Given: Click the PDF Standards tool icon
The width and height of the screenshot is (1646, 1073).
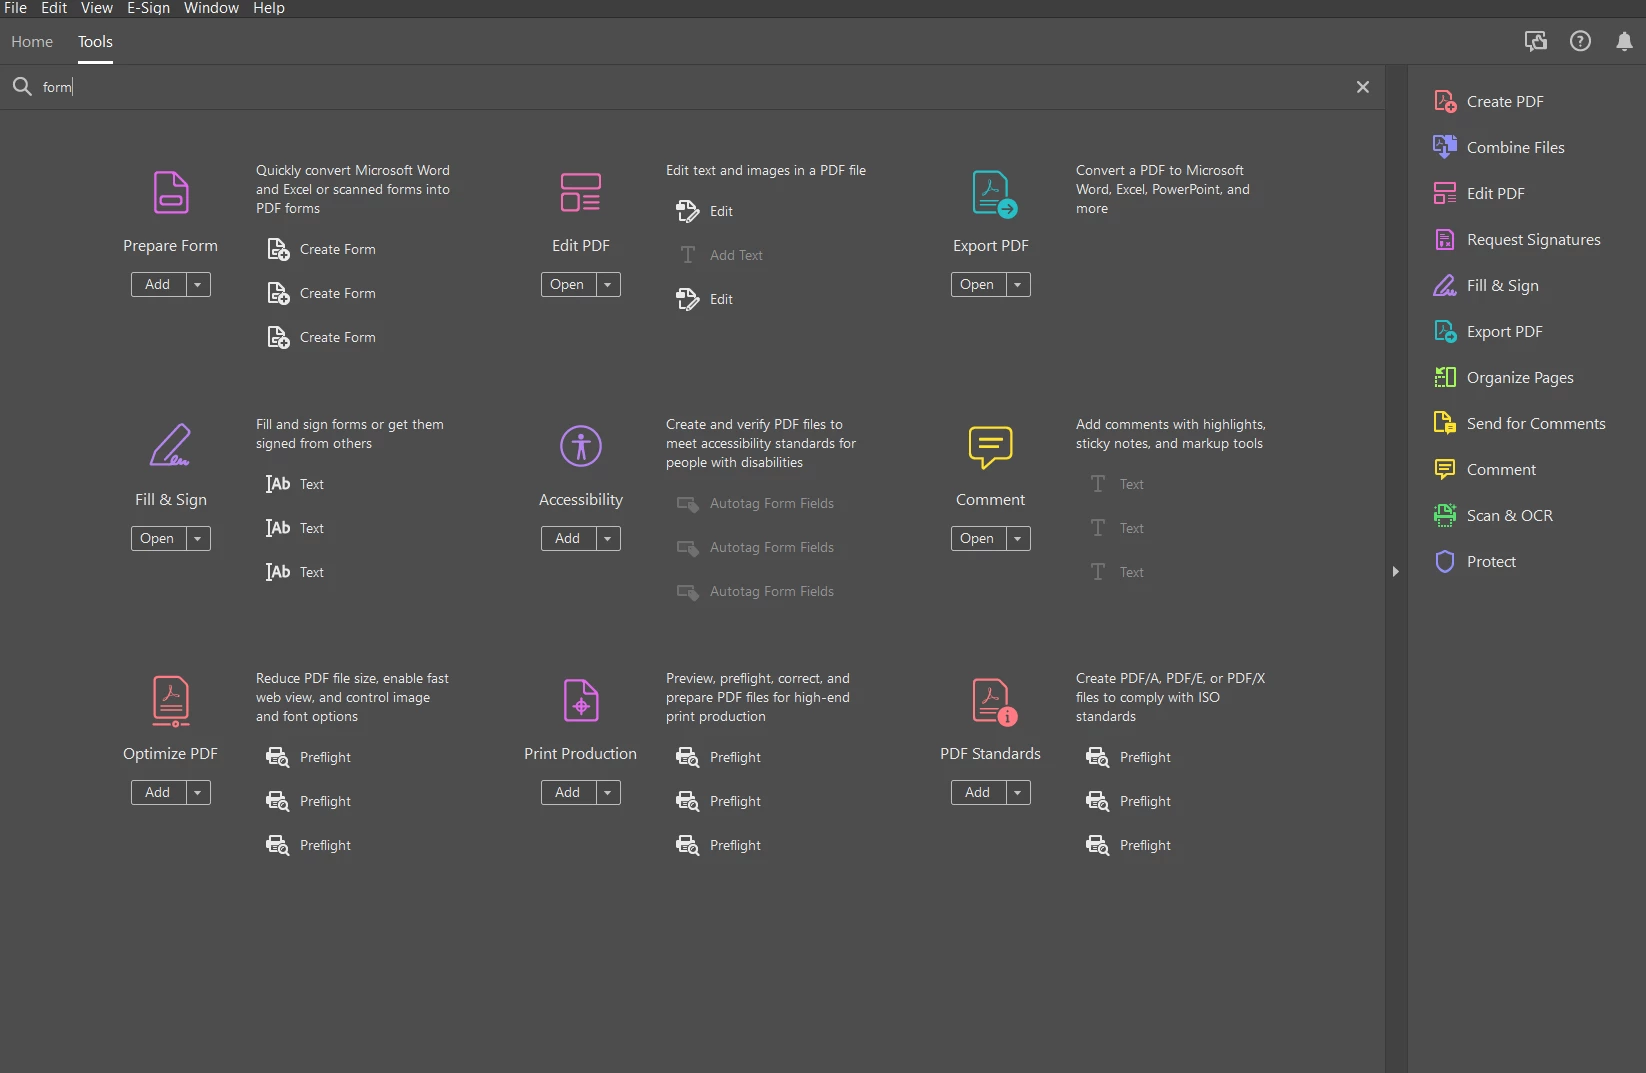Looking at the screenshot, I should [994, 702].
